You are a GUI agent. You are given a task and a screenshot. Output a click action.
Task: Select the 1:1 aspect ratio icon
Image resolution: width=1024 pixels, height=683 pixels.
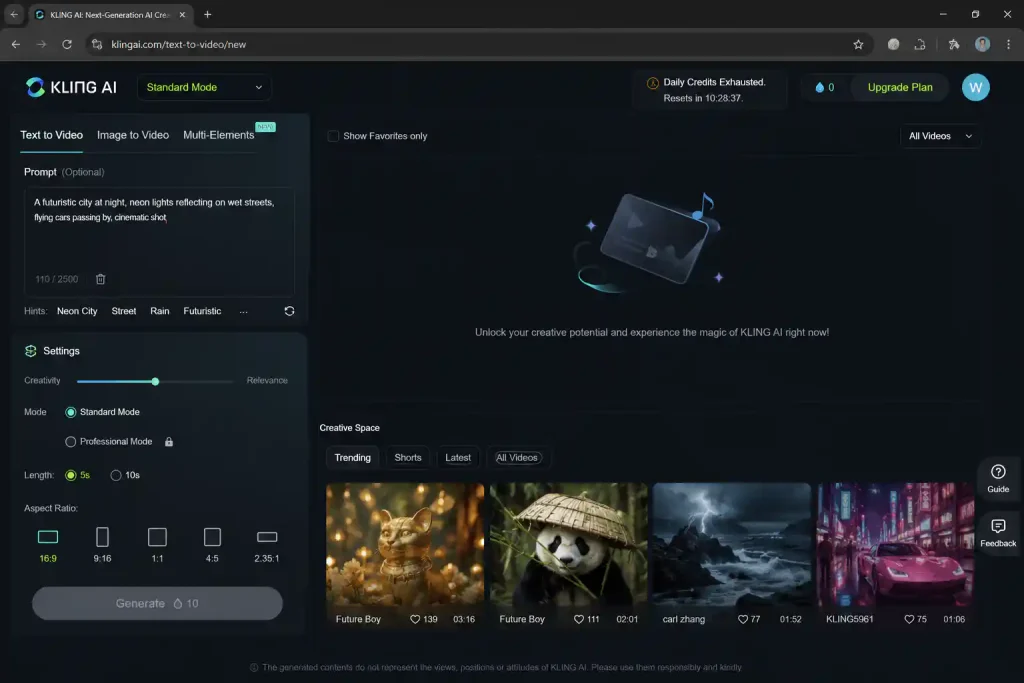point(157,537)
